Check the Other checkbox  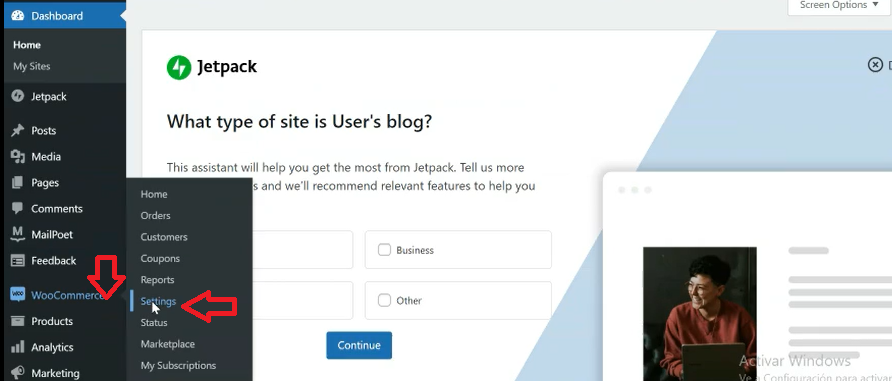click(385, 300)
